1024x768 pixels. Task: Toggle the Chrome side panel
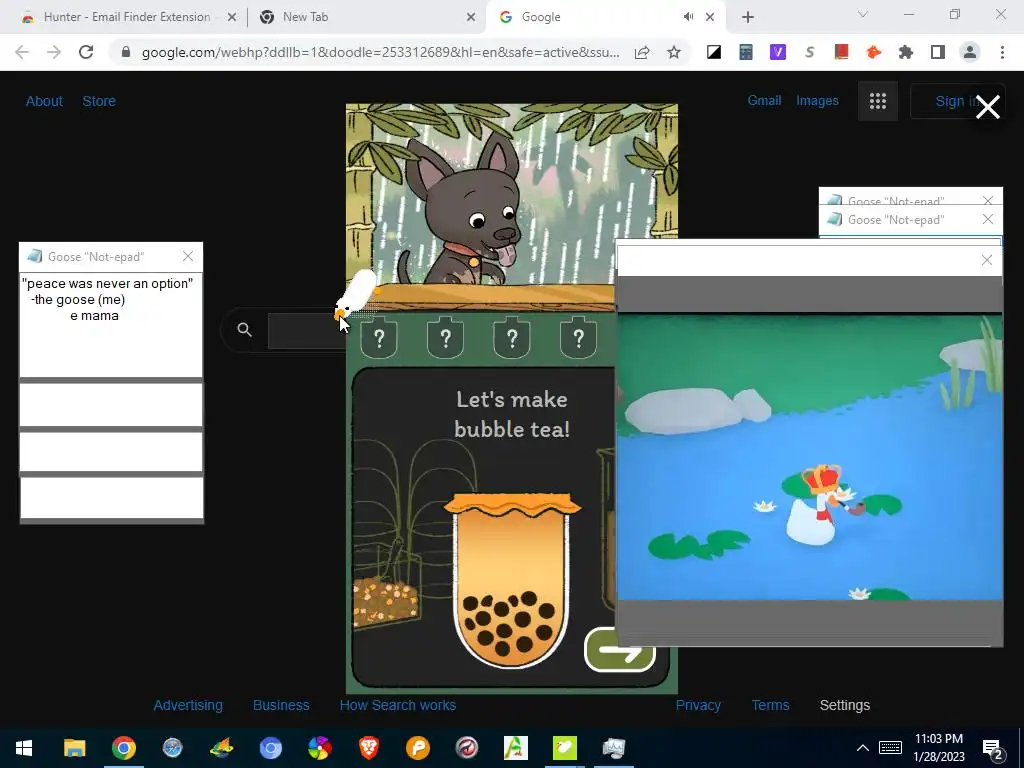(x=938, y=52)
